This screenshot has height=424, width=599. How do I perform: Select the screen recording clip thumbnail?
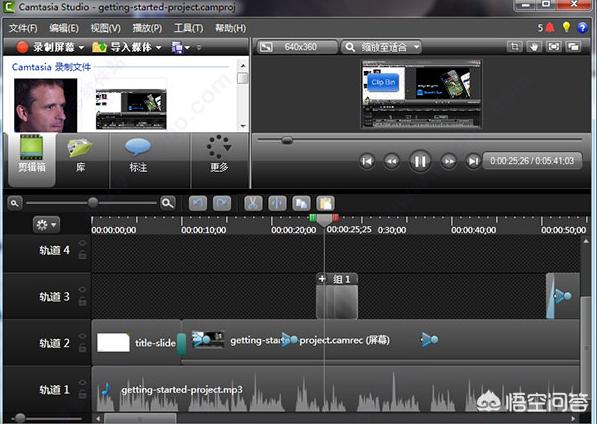[131, 109]
